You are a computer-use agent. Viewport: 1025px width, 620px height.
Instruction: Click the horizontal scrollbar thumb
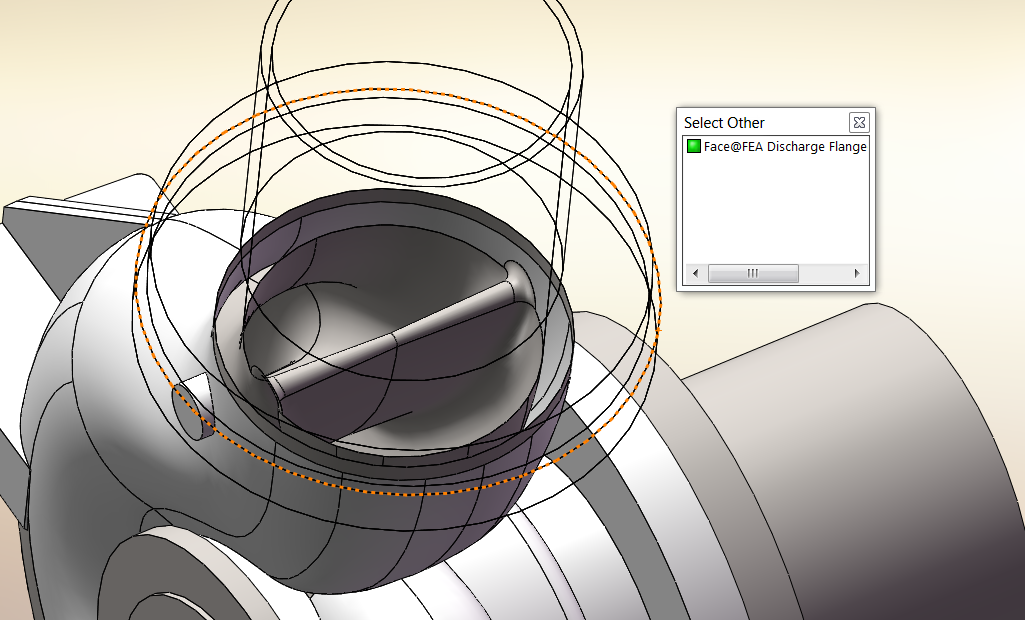[x=752, y=273]
